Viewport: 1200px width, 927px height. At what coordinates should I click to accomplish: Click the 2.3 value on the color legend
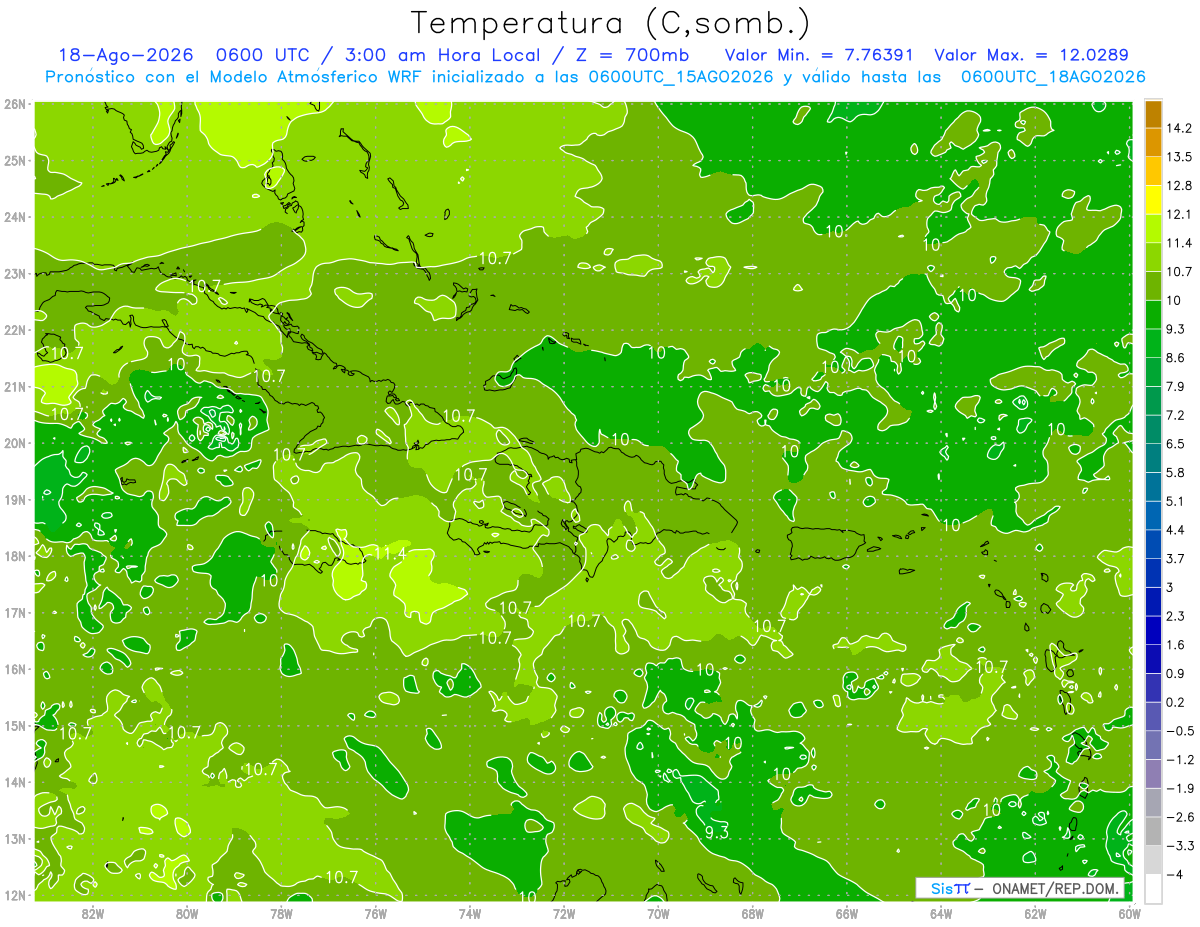[1176, 616]
